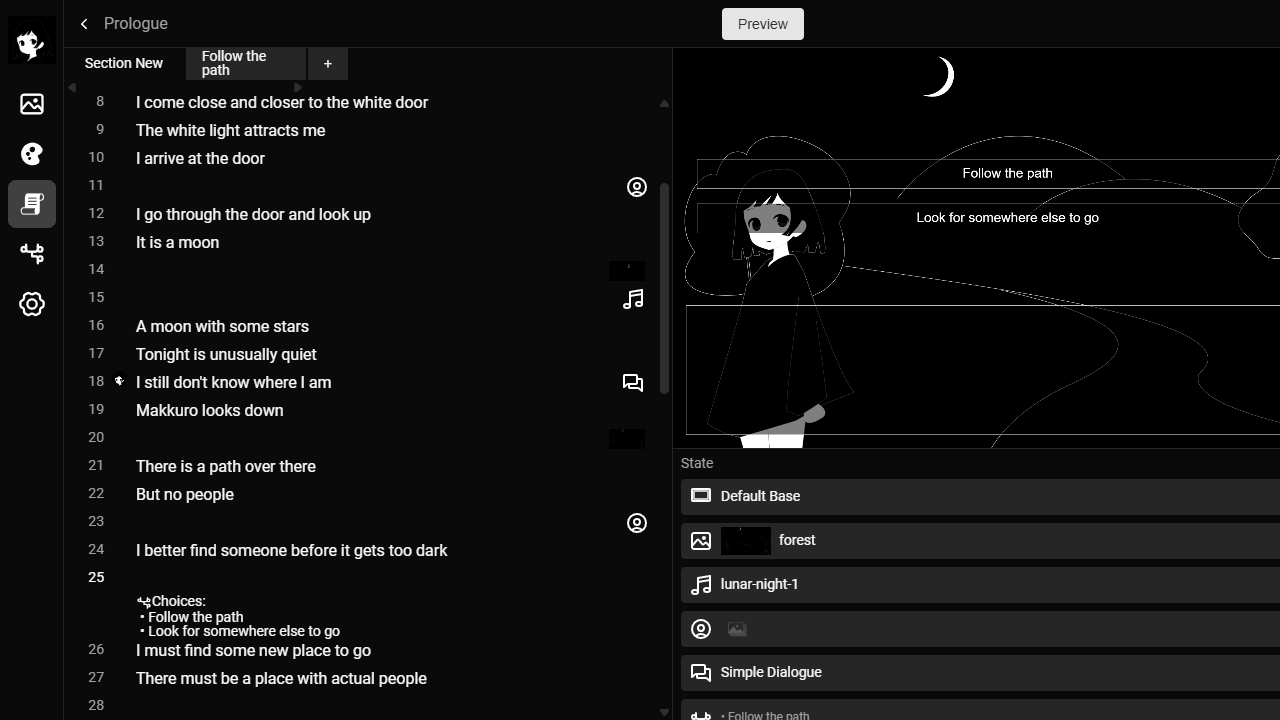The image size is (1280, 720).
Task: Select line 'But no people'
Action: pos(185,494)
